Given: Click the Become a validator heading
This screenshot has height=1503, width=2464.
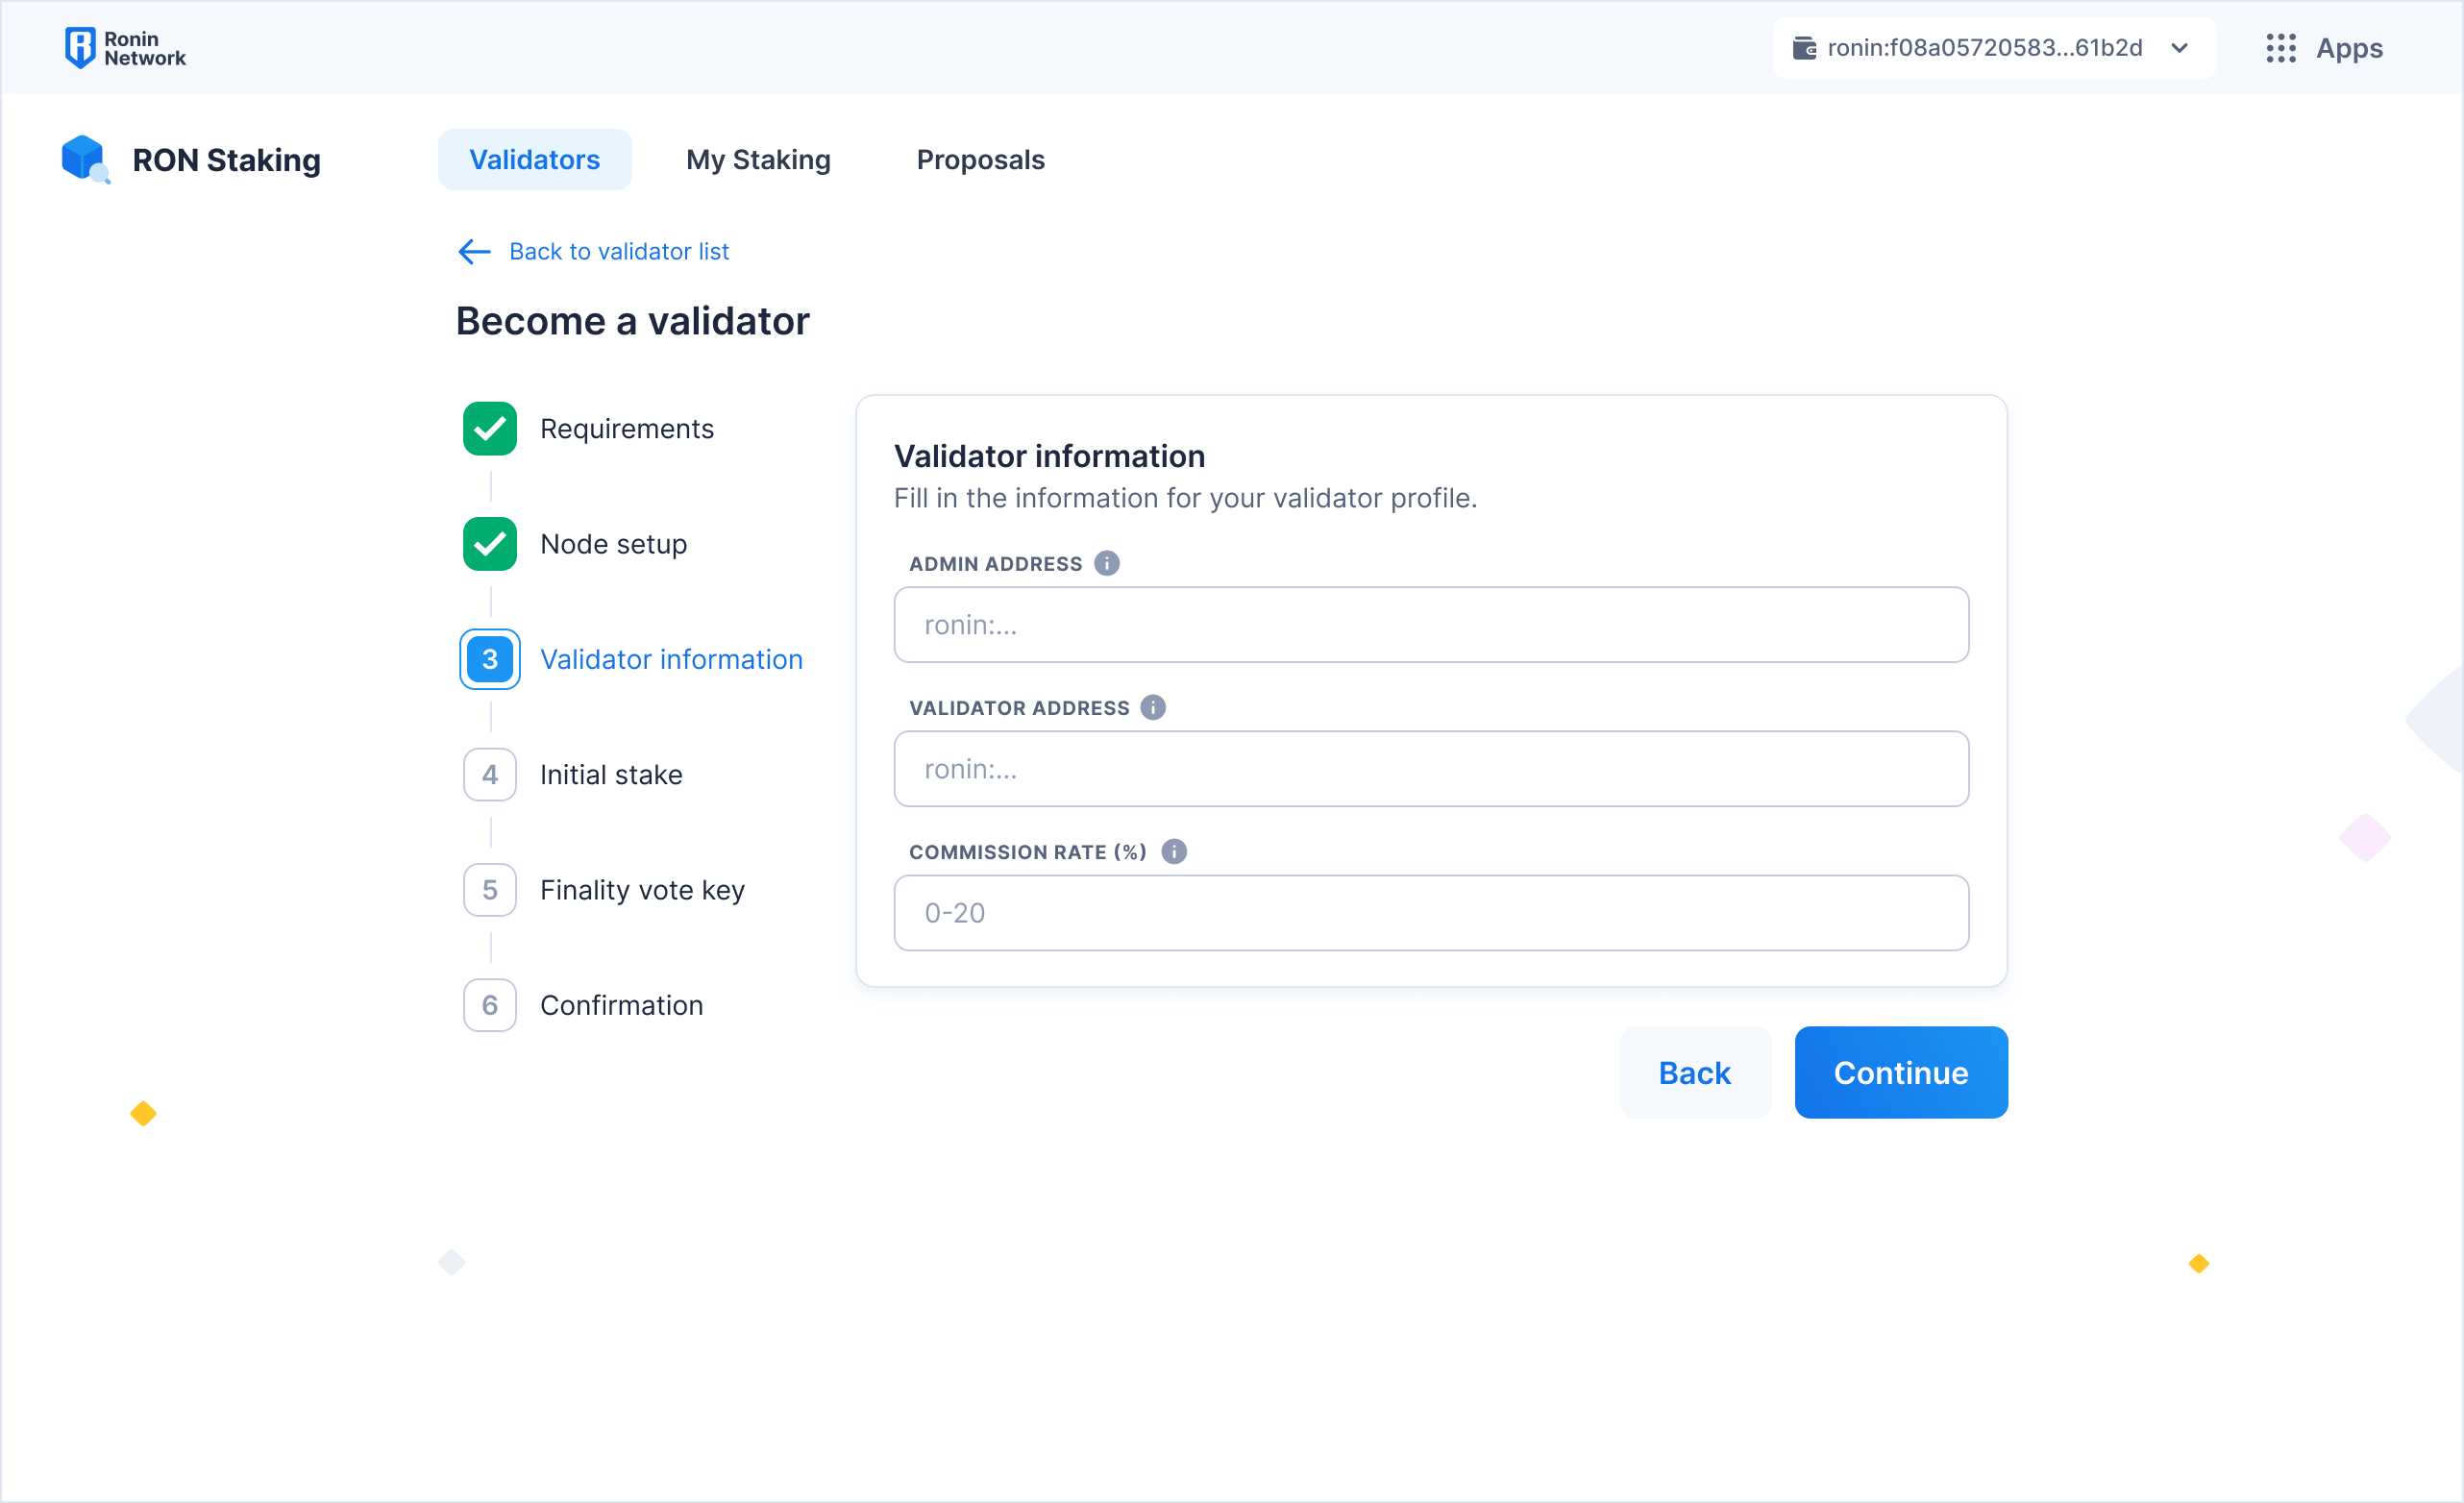Looking at the screenshot, I should click(633, 321).
